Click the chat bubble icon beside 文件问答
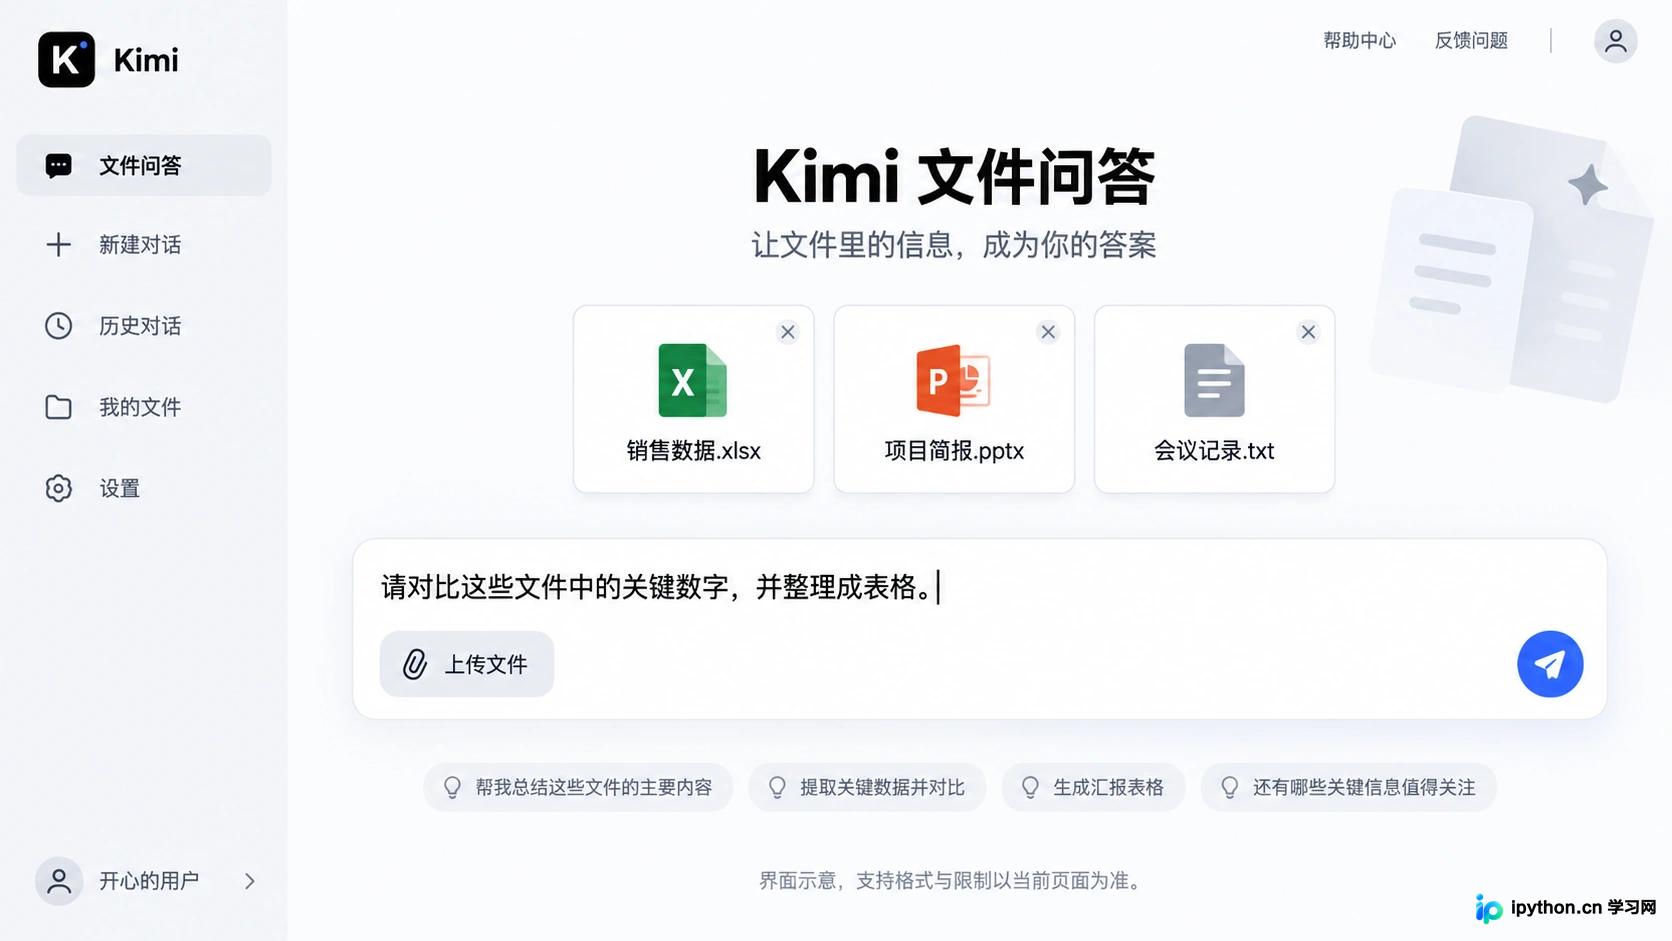The image size is (1672, 941). (x=59, y=166)
